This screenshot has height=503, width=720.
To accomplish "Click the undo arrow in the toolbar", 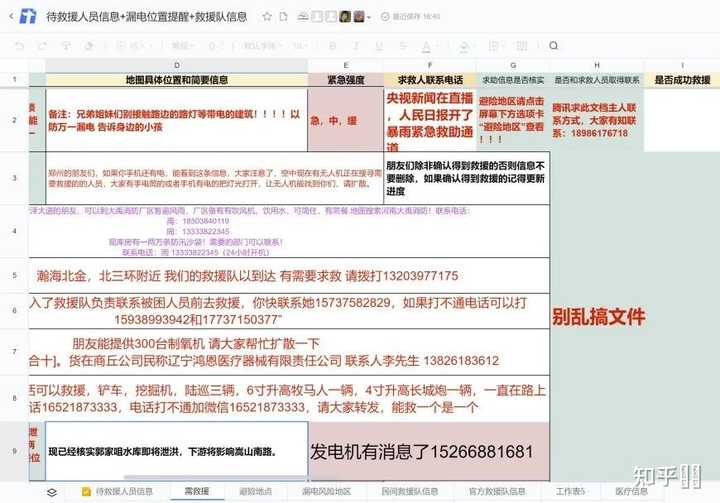I will 19,45.
